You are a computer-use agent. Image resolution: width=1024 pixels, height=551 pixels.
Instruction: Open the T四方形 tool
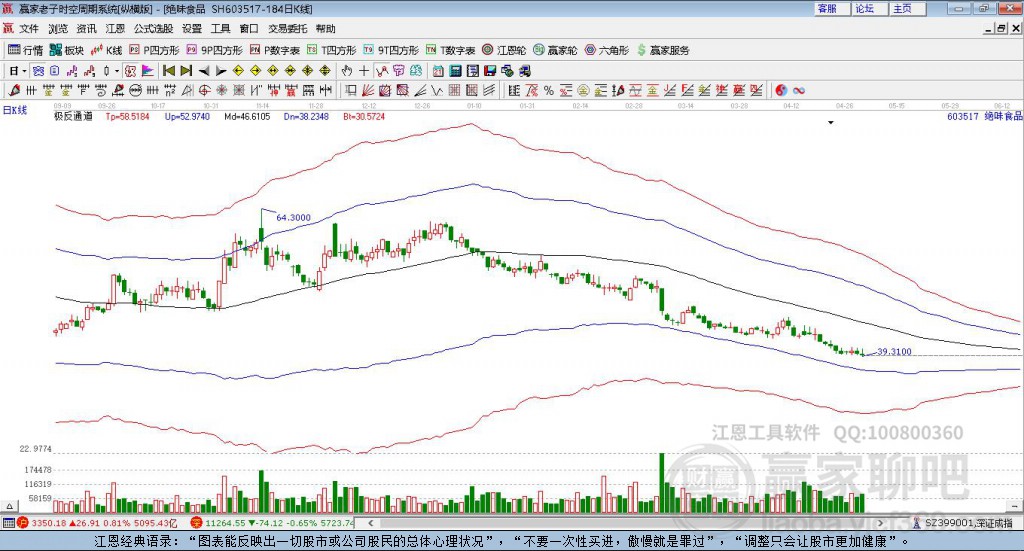click(332, 50)
